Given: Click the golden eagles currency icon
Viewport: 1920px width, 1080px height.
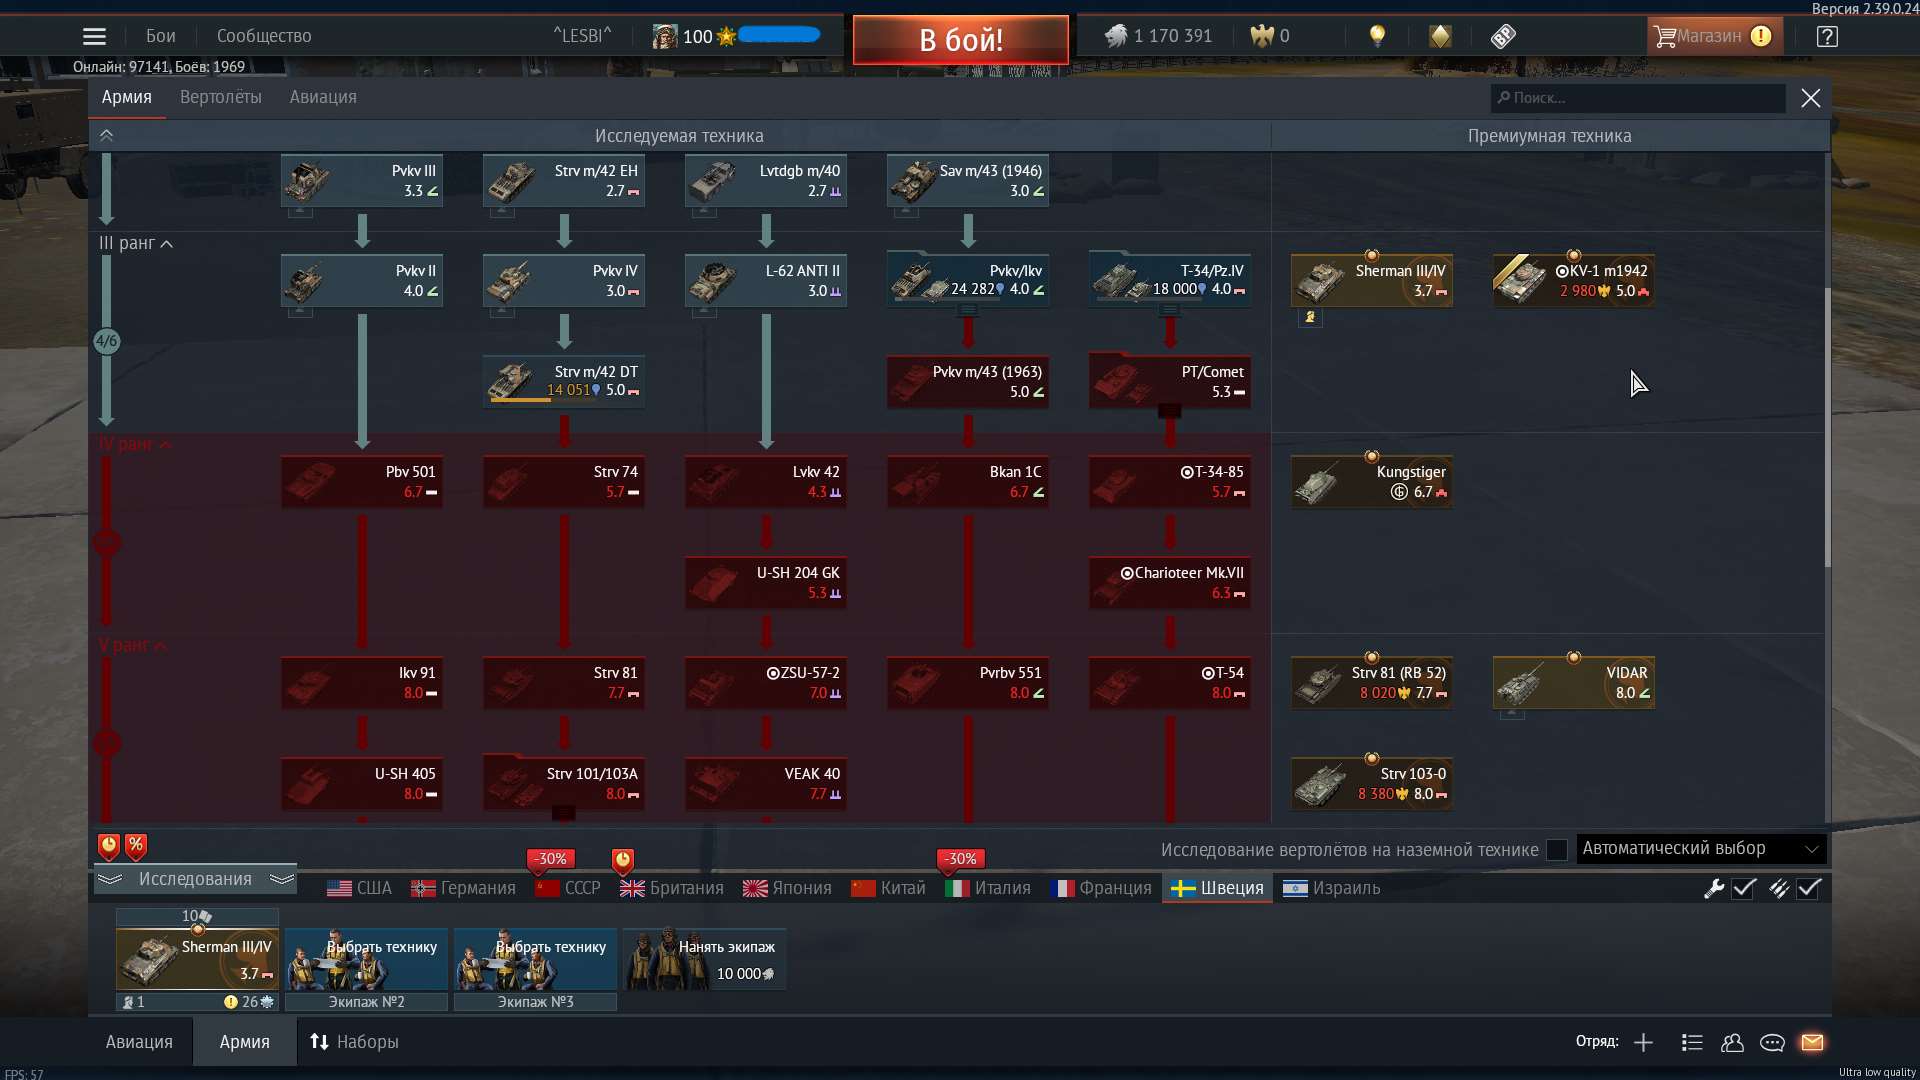Looking at the screenshot, I should 1262,36.
